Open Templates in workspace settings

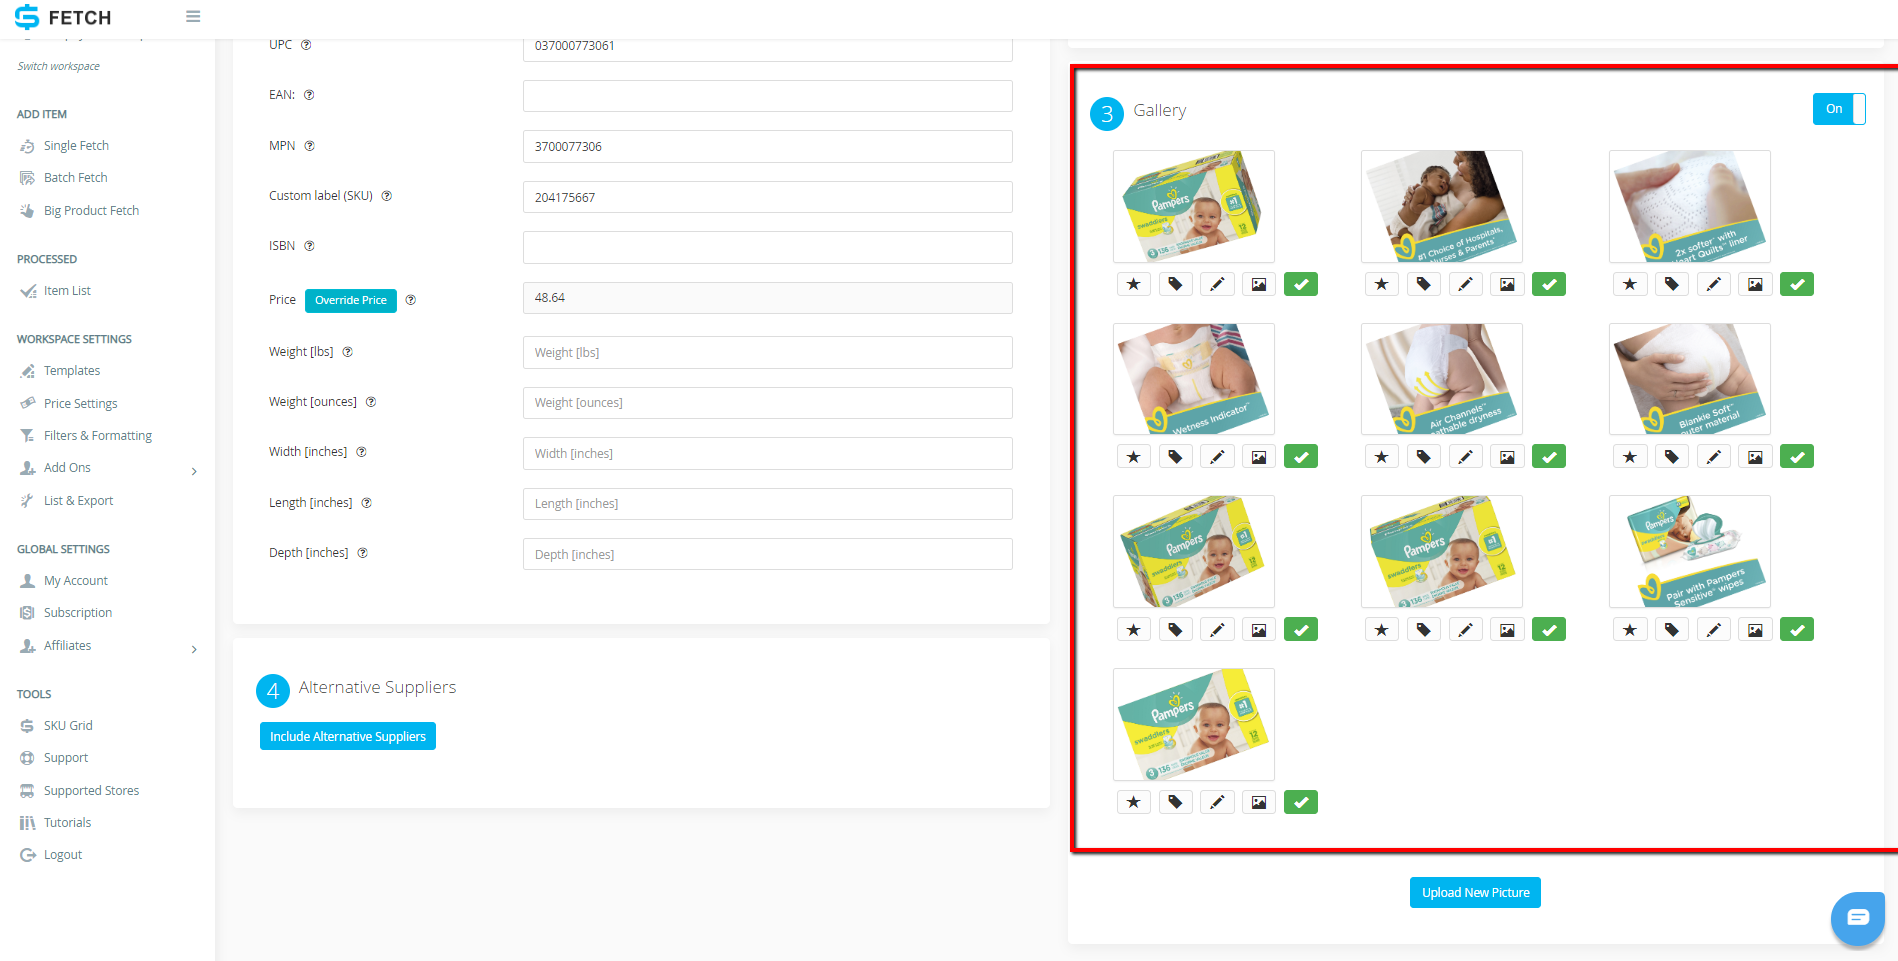click(72, 371)
